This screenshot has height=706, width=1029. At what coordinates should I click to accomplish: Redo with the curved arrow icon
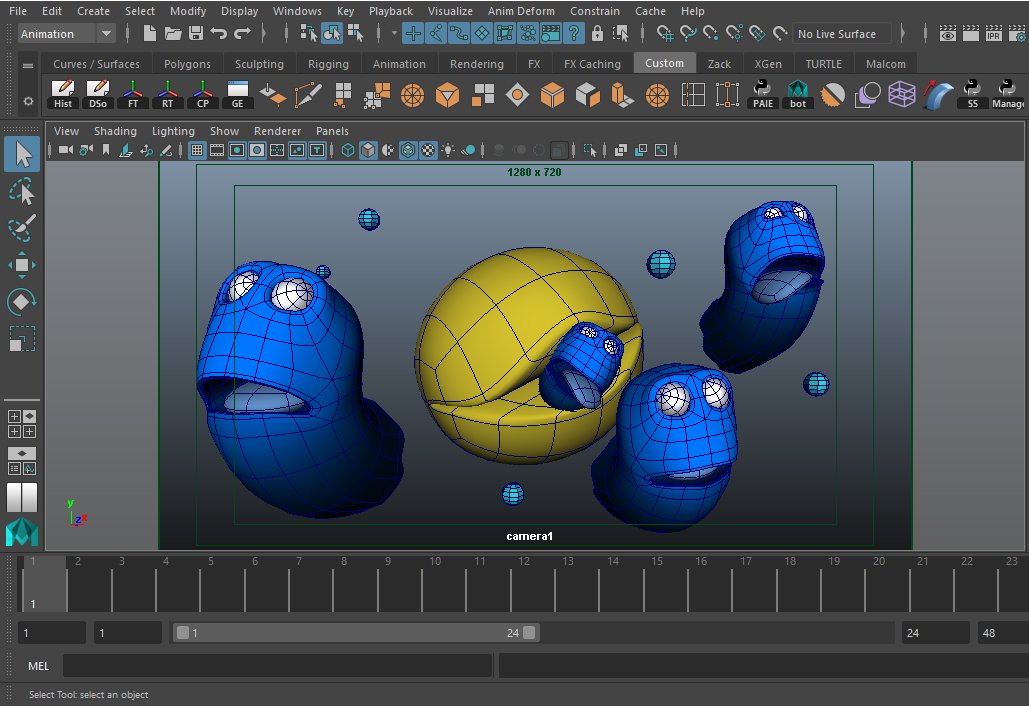coord(242,33)
